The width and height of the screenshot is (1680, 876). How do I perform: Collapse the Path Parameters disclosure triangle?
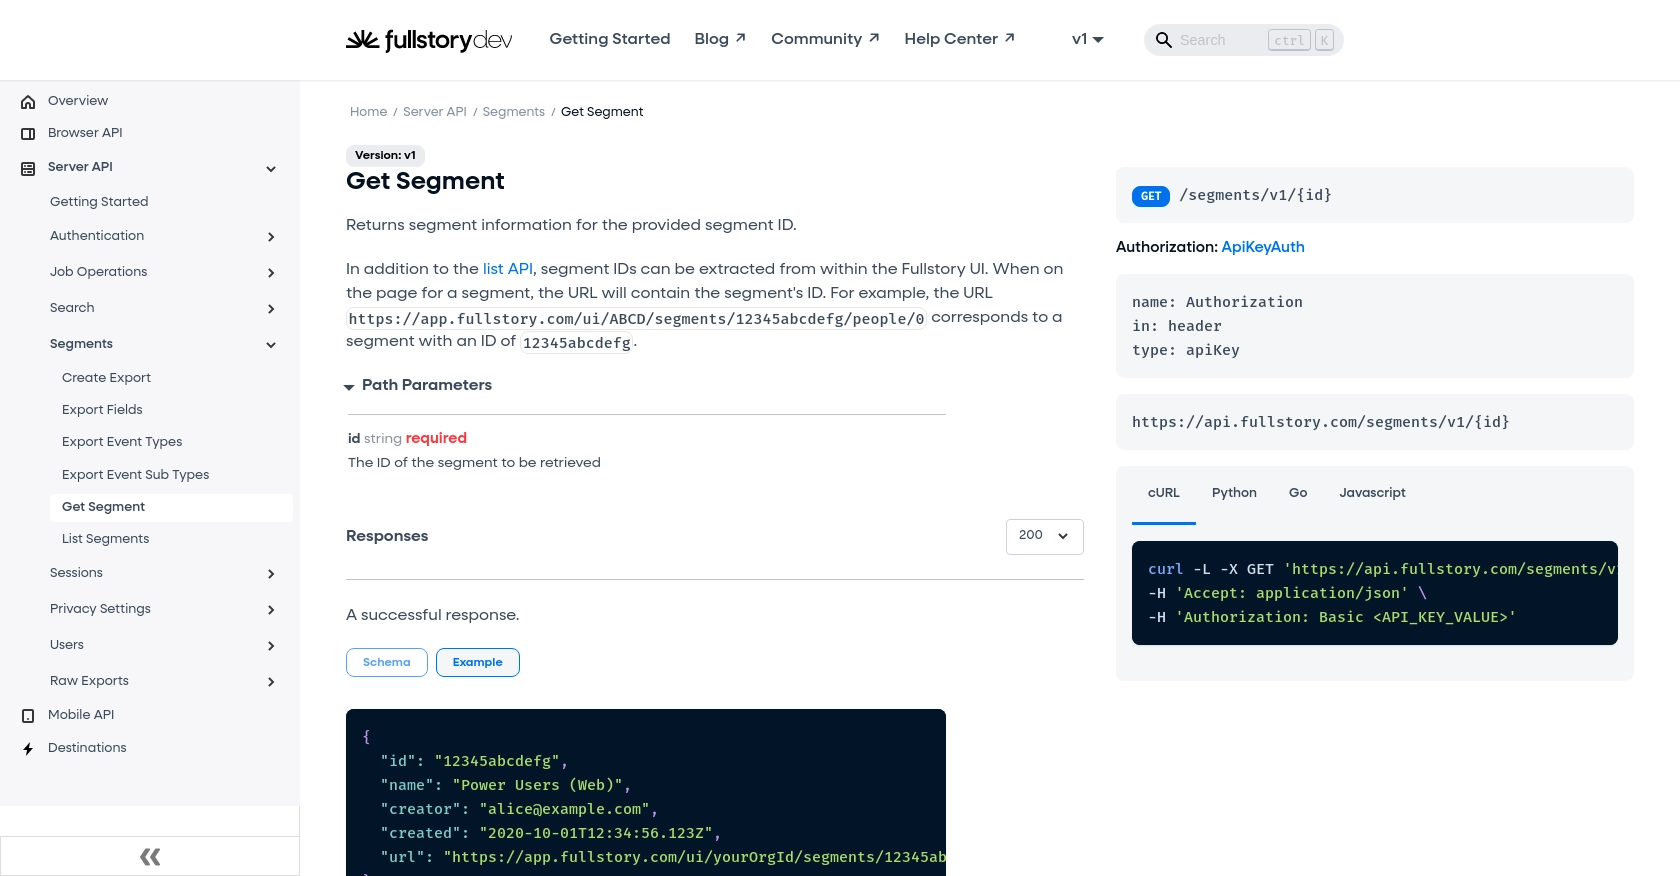349,387
